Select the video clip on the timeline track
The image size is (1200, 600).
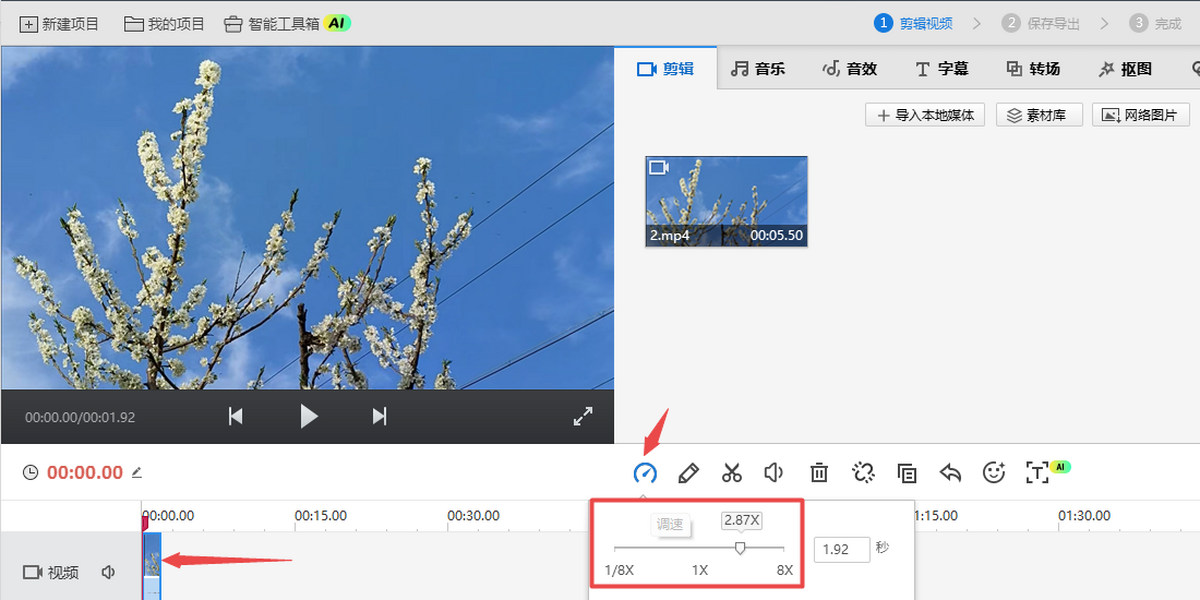coord(153,564)
